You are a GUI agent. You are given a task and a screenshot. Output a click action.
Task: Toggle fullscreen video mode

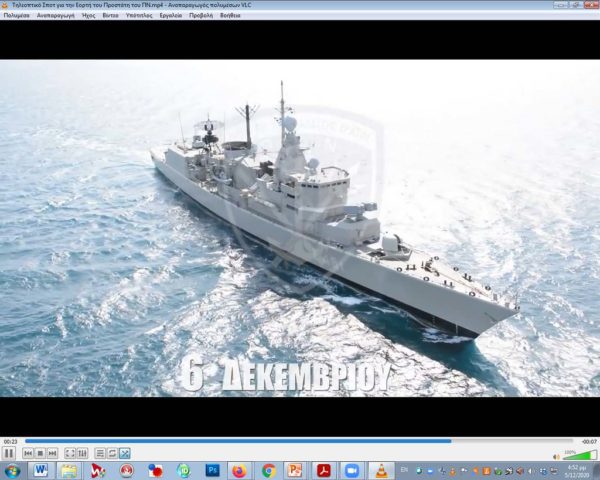tap(70, 453)
